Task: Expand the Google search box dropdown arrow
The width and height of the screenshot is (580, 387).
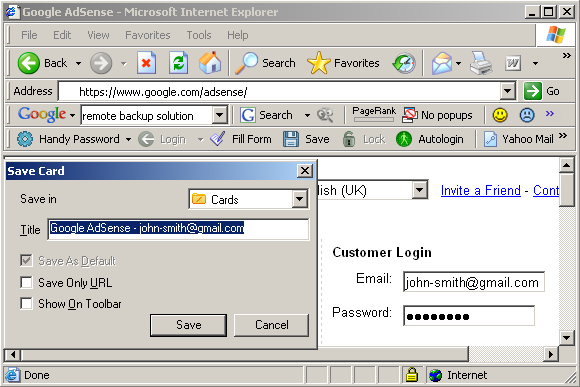Action: pos(219,115)
